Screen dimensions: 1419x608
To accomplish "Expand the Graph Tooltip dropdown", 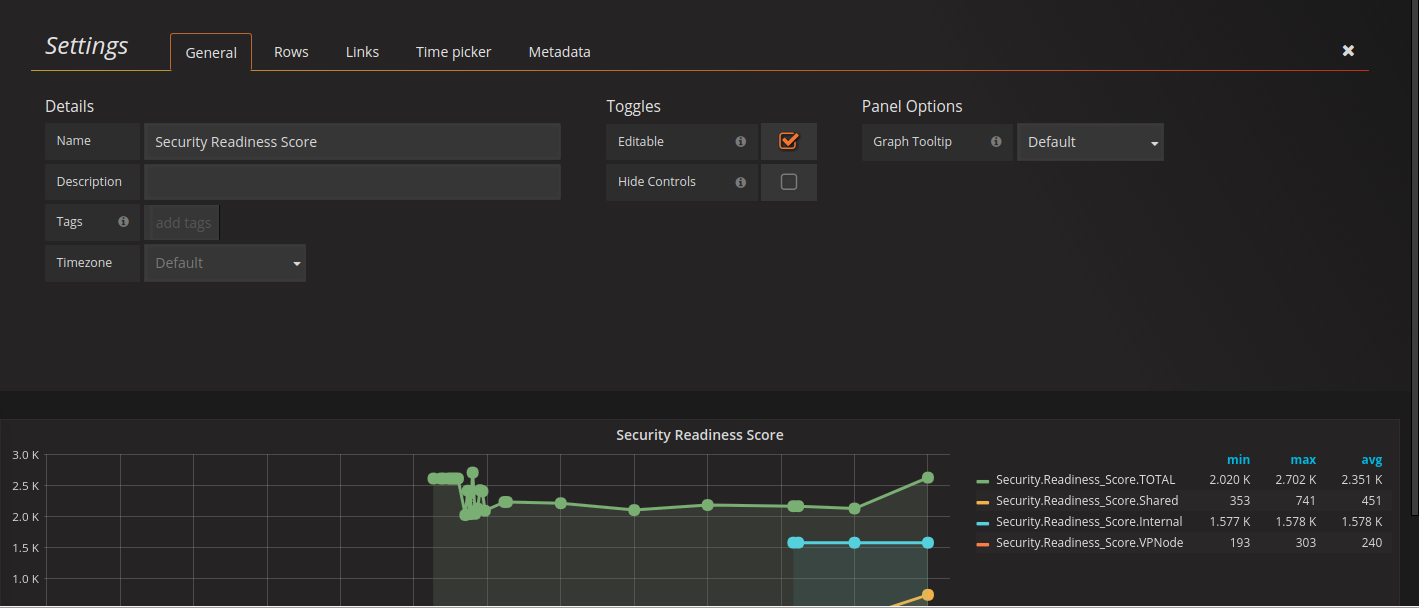I will [x=1090, y=142].
